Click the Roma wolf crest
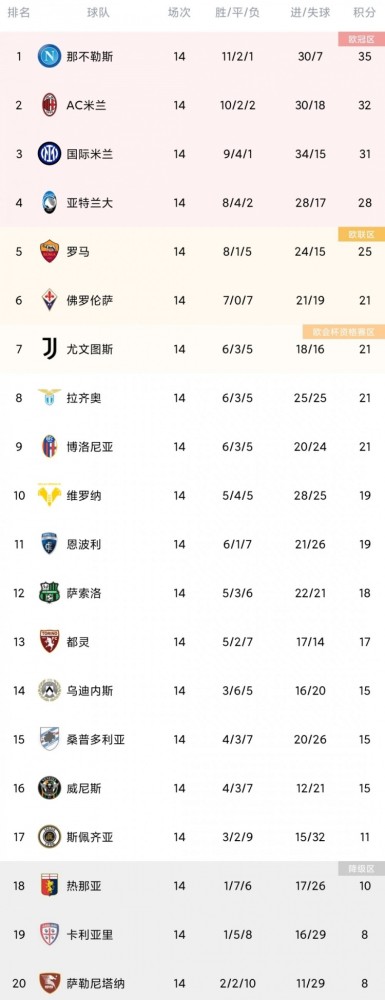The image size is (385, 1000). [49, 251]
